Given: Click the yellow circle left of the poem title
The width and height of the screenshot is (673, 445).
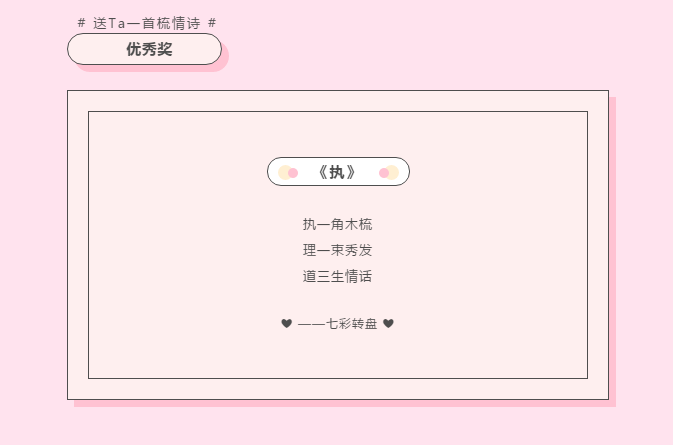Looking at the screenshot, I should (x=284, y=172).
